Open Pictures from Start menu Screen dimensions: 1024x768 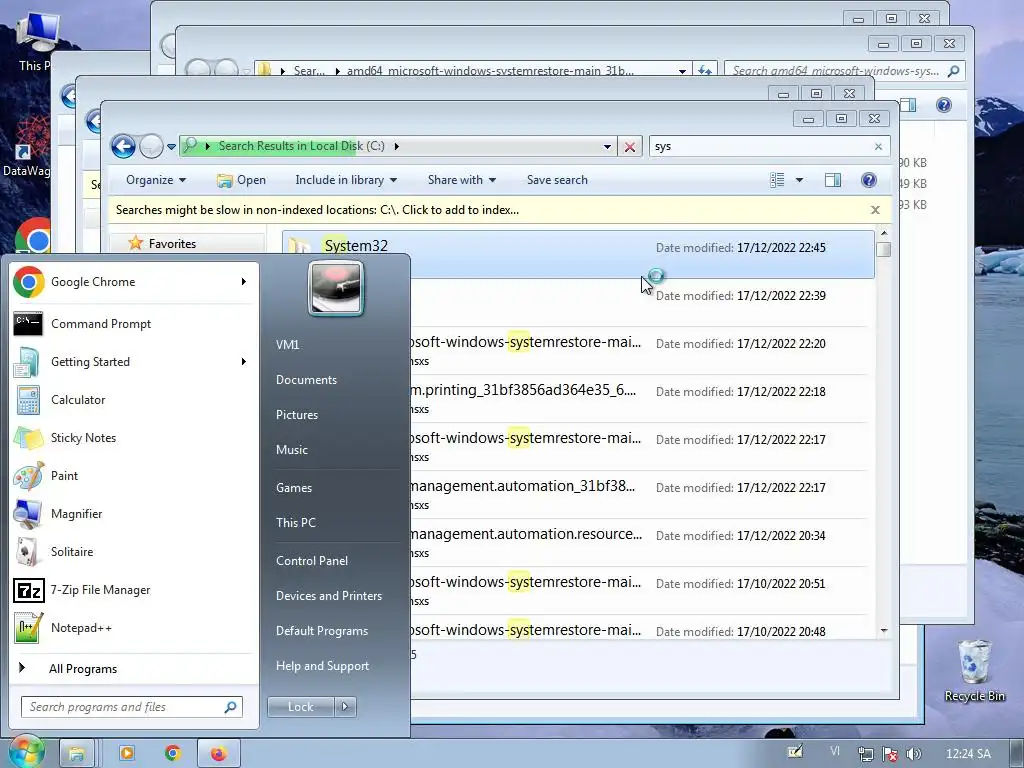pyautogui.click(x=297, y=415)
